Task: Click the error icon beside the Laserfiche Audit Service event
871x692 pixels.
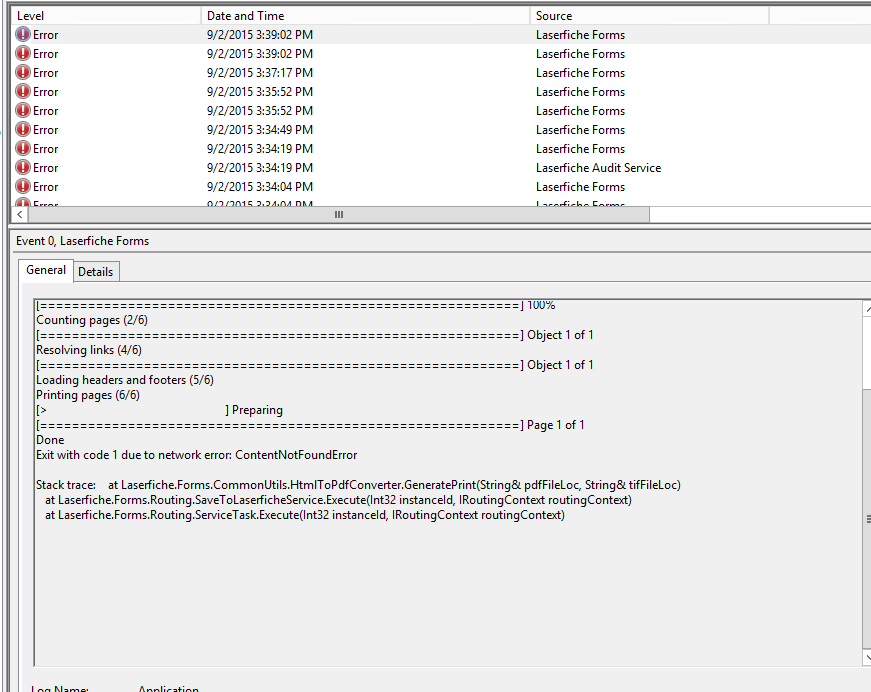Action: [x=23, y=168]
